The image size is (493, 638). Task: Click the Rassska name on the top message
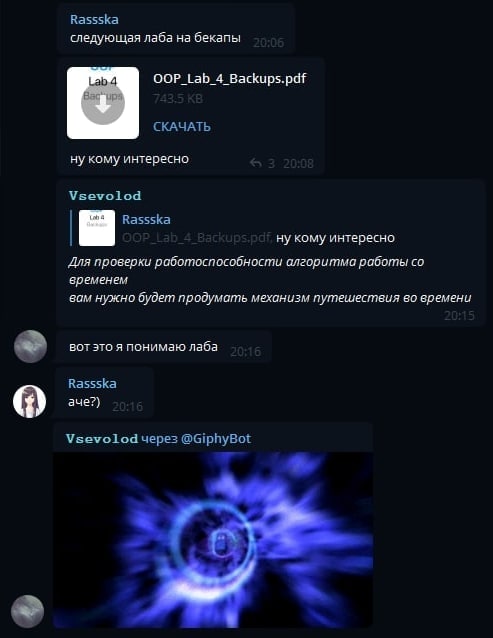94,20
